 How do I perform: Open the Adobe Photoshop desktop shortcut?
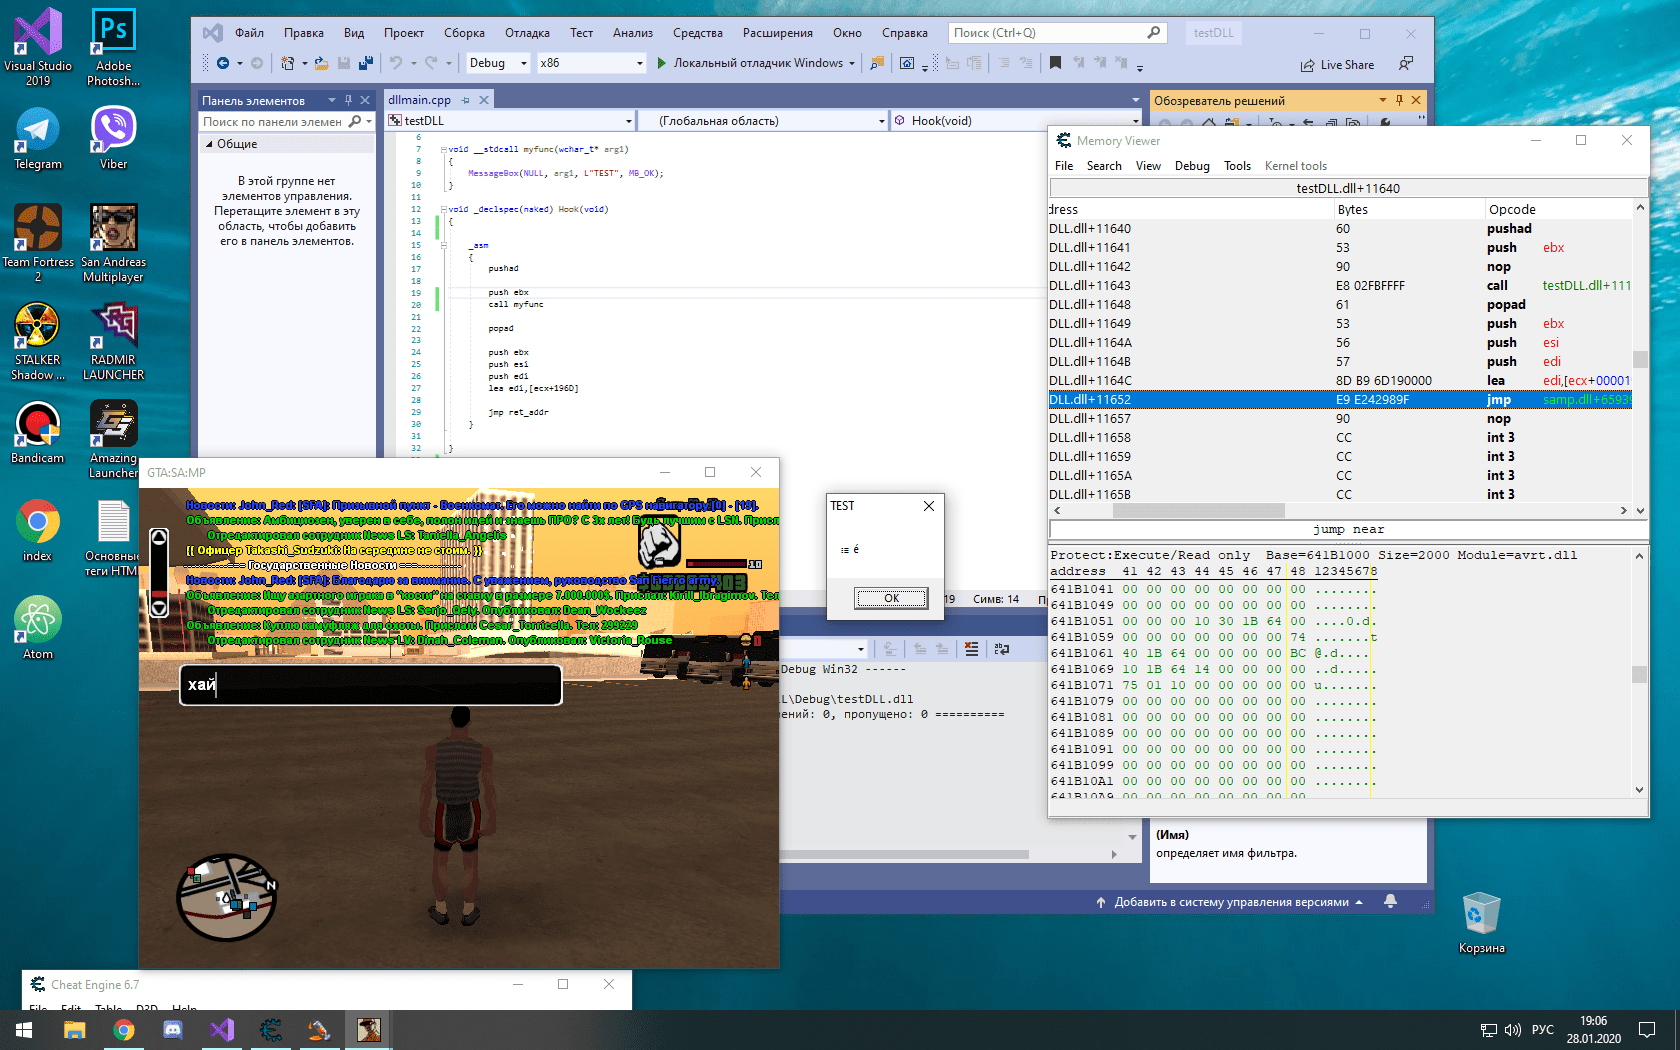point(114,48)
